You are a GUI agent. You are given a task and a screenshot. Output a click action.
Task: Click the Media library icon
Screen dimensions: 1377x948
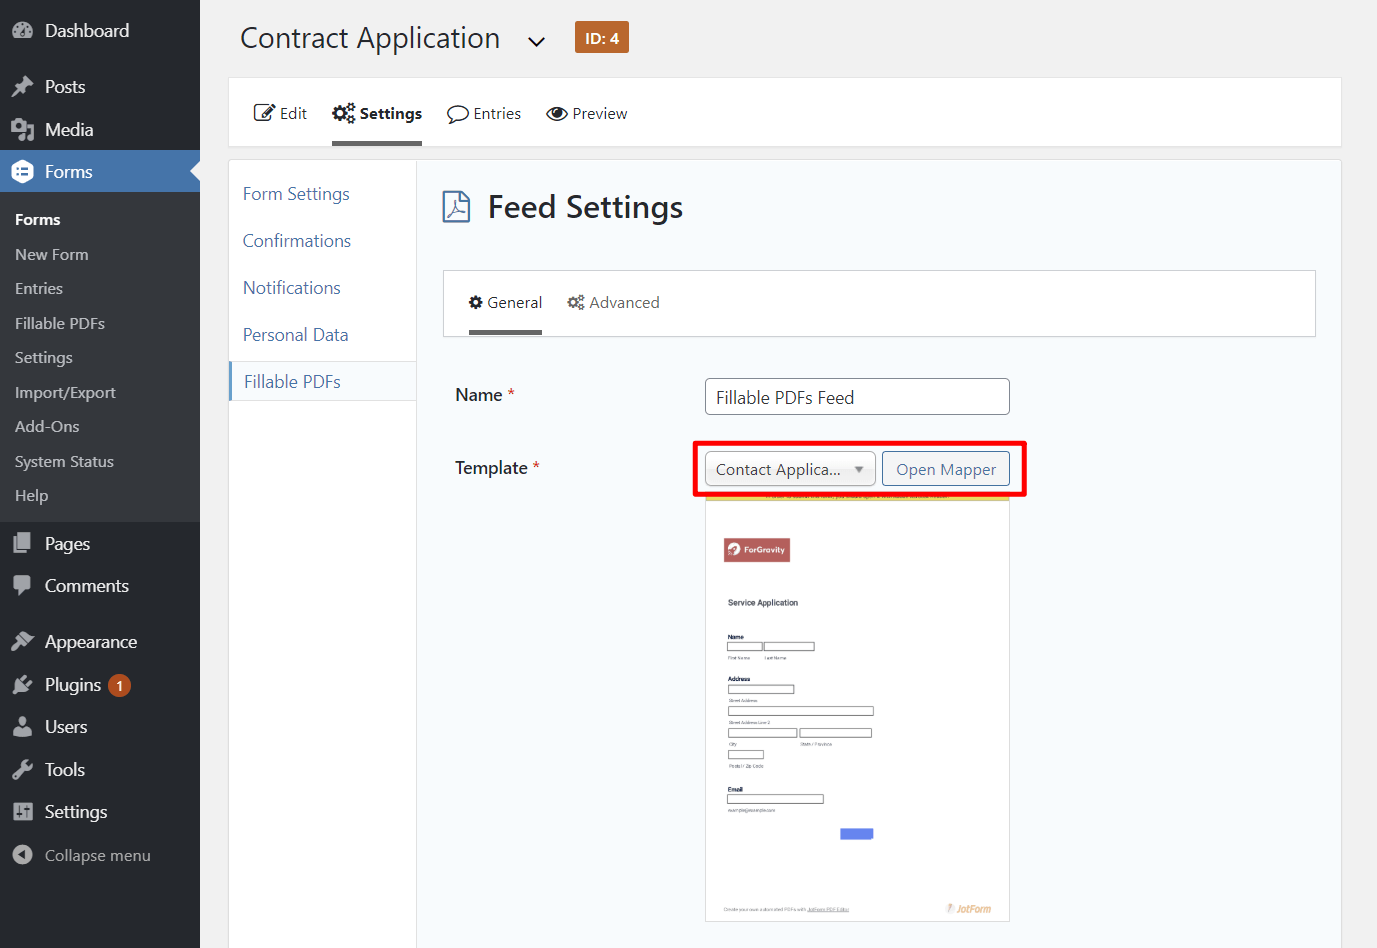22,129
